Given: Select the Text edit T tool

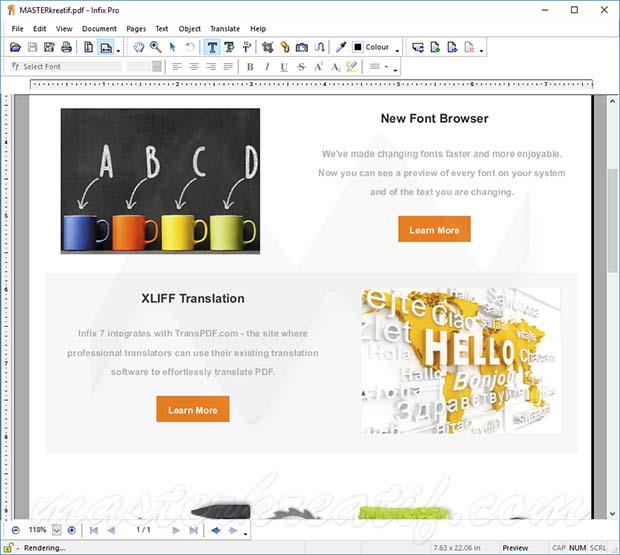Looking at the screenshot, I should tap(212, 47).
